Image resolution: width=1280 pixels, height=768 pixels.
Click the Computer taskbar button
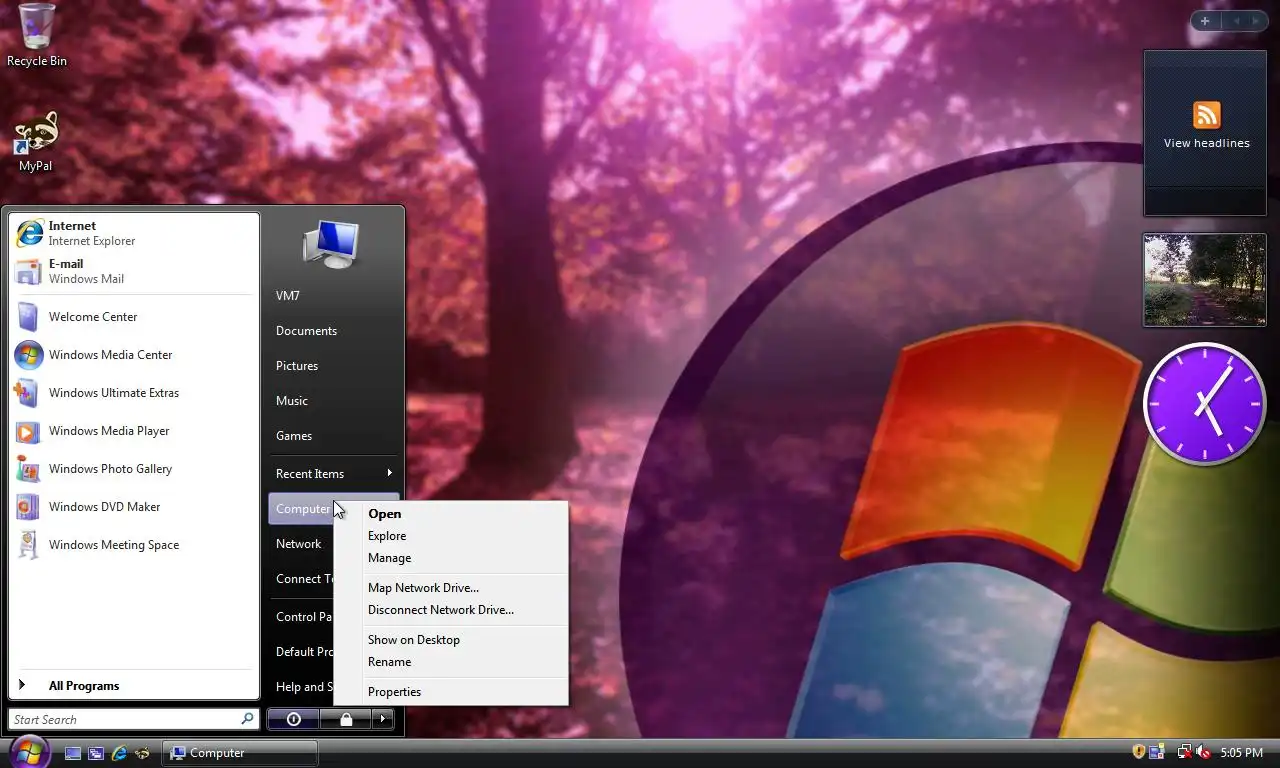point(240,753)
